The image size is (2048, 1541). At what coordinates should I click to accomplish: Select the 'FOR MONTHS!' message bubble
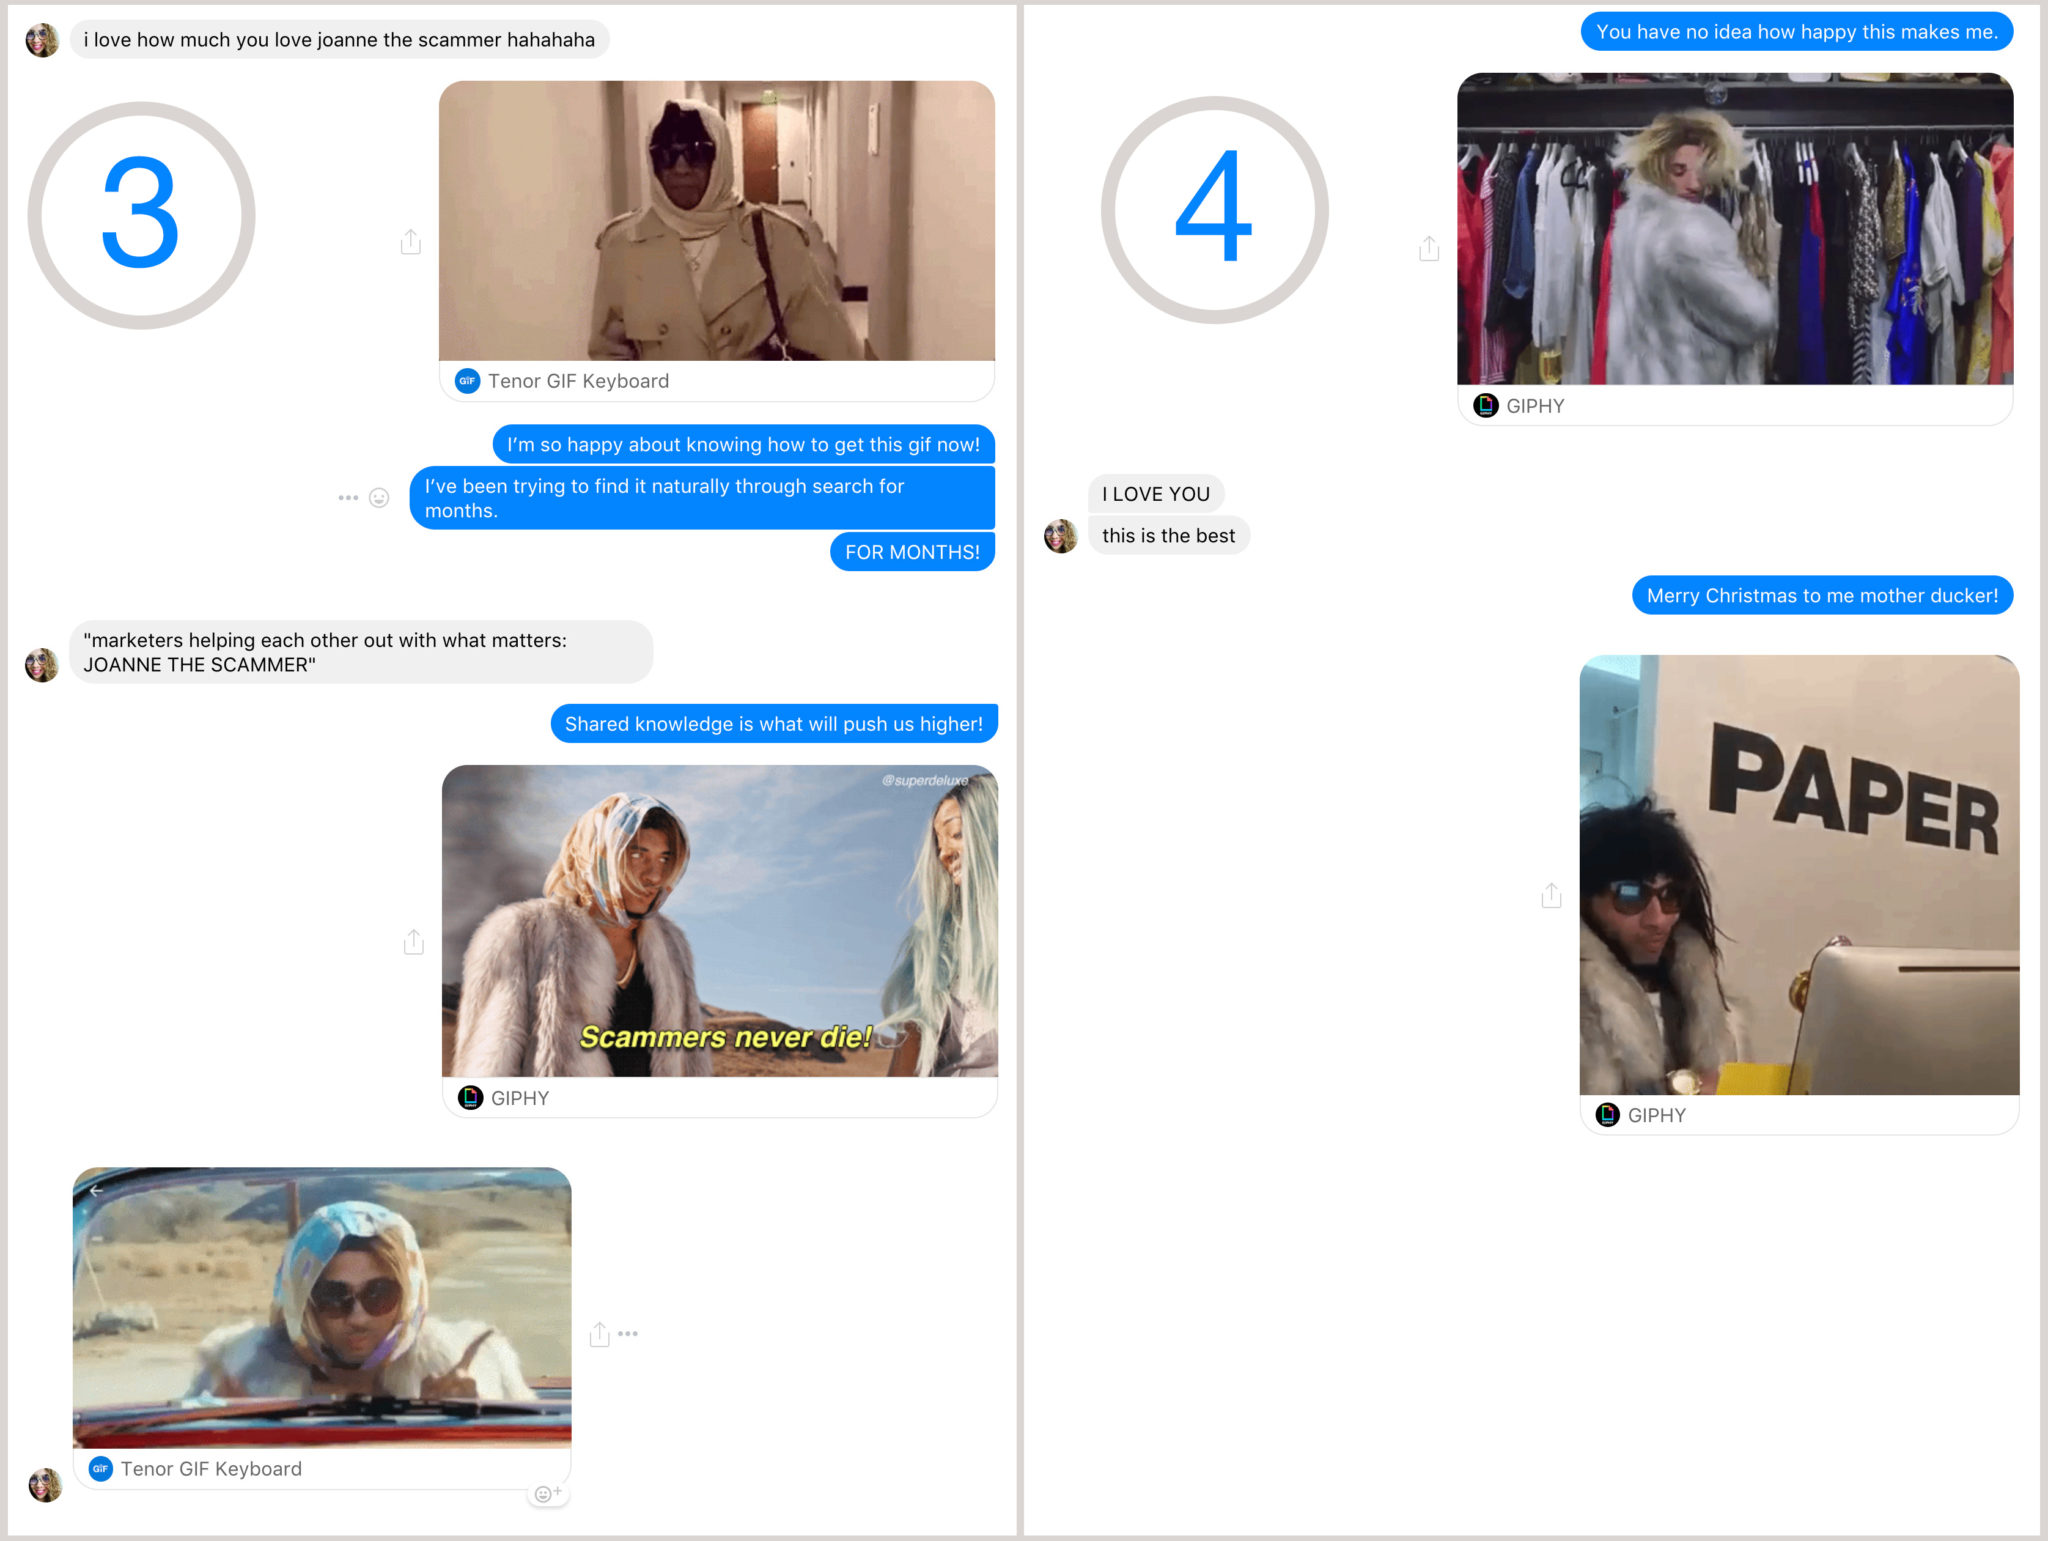(911, 552)
